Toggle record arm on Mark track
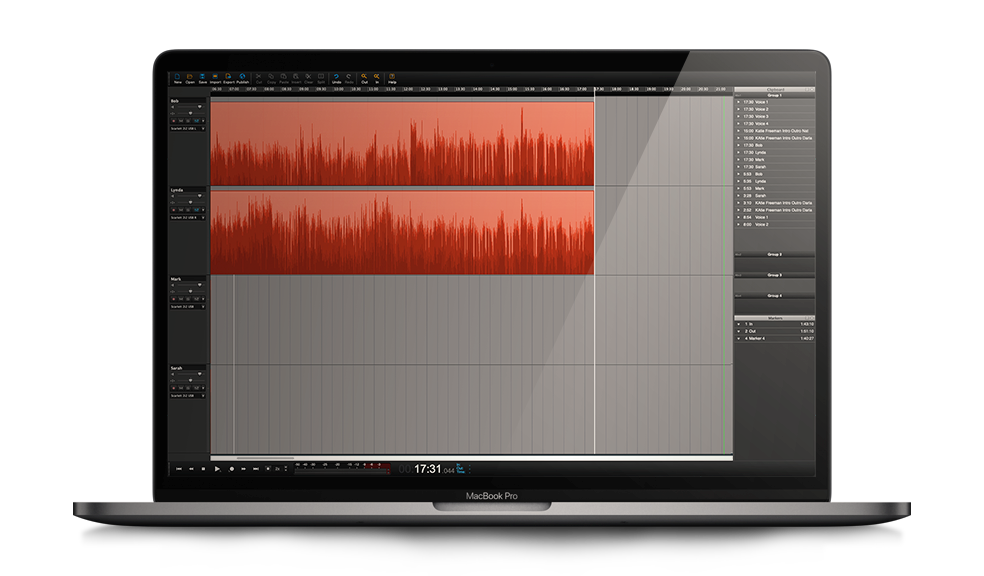Image resolution: width=984 pixels, height=576 pixels. tap(174, 299)
